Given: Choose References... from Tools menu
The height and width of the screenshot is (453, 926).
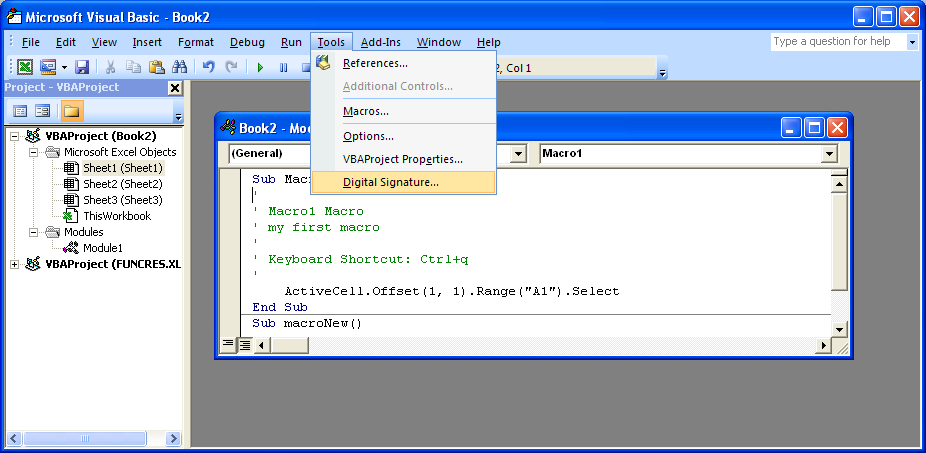Looking at the screenshot, I should pyautogui.click(x=403, y=63).
